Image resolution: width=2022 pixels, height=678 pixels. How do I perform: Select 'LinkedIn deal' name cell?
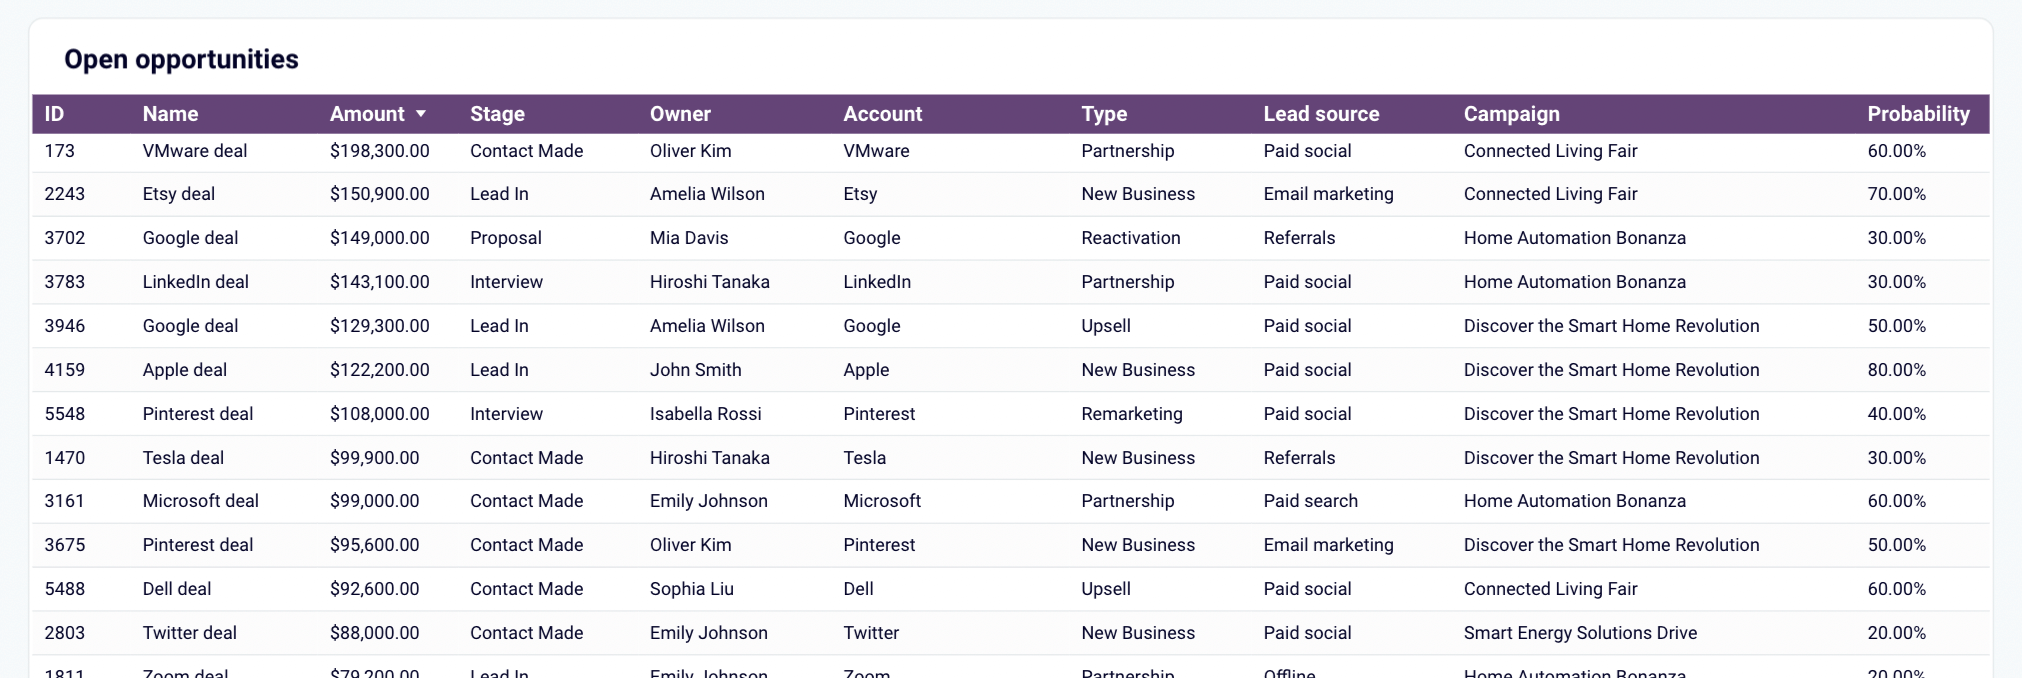[x=196, y=282]
